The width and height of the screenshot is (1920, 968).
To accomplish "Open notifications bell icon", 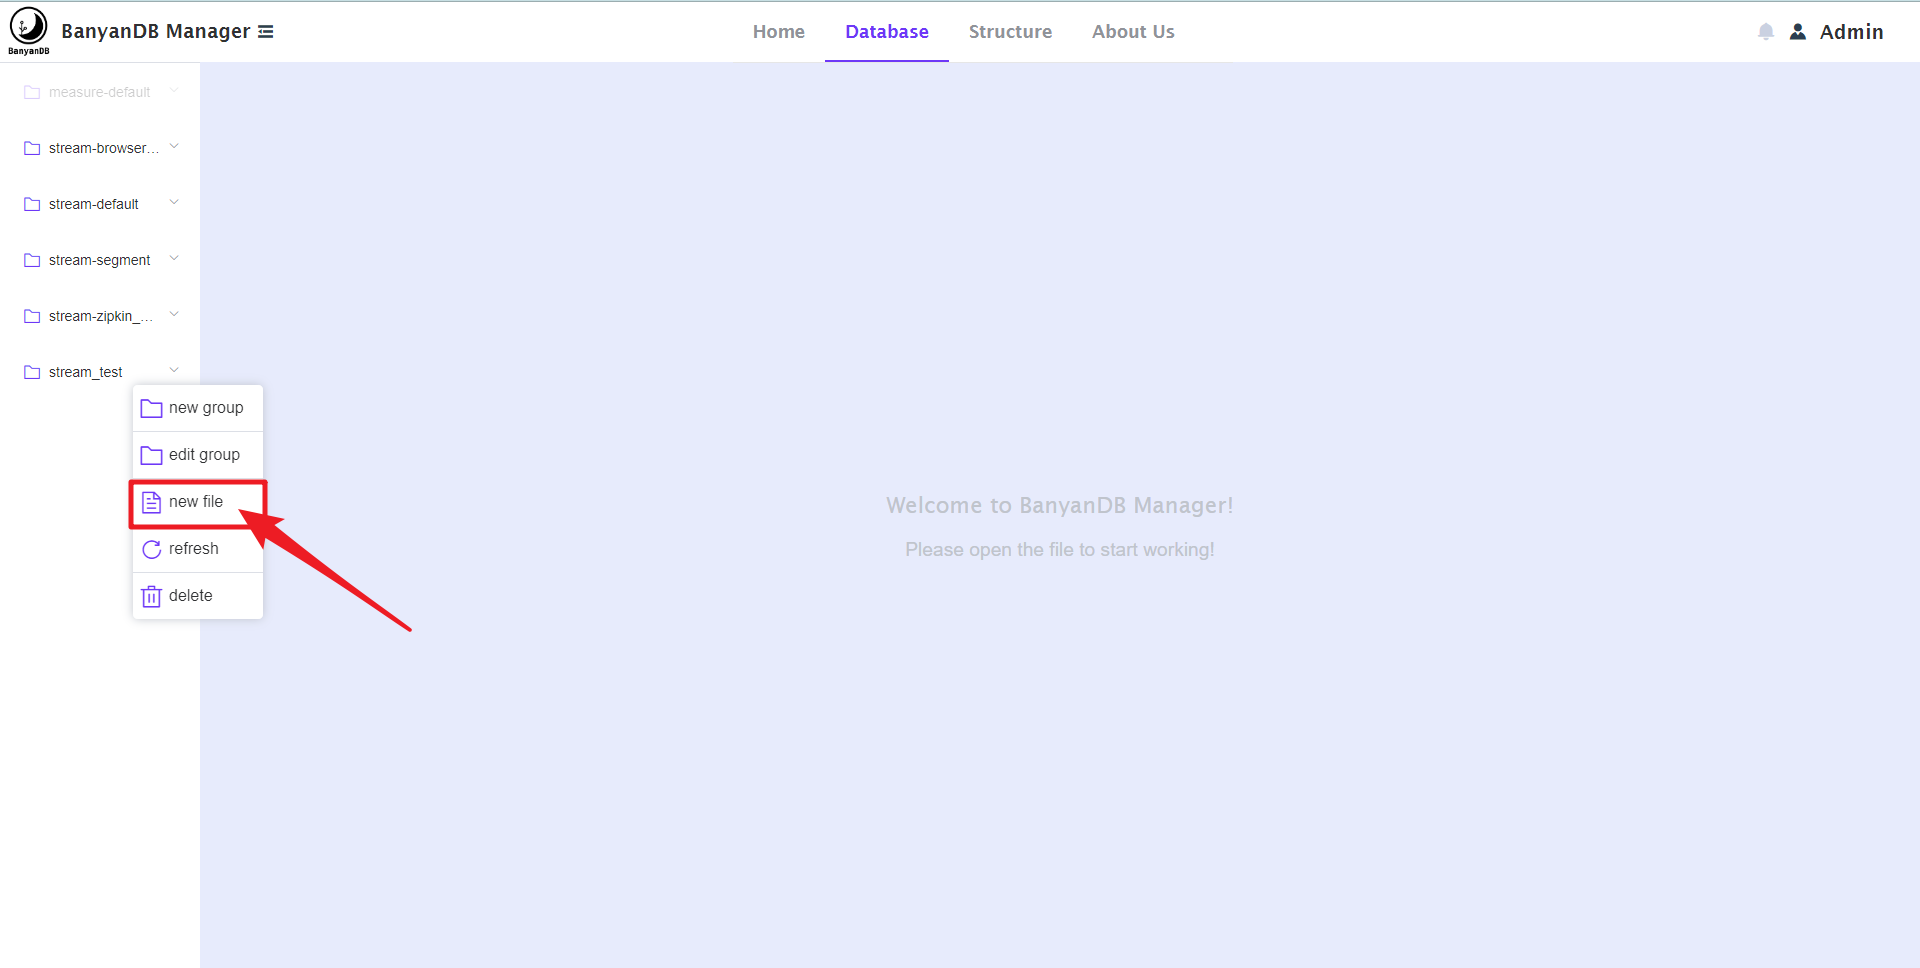I will pos(1766,32).
